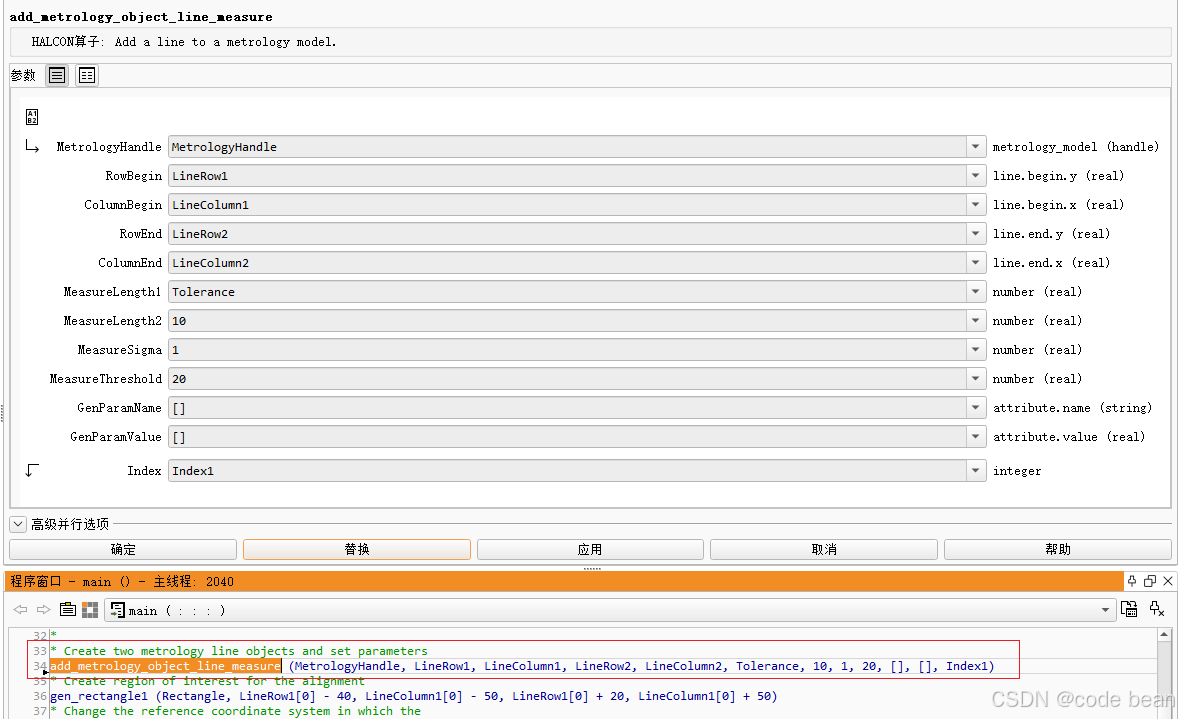Click the load procedure icon beside the procedure combo
Viewport: 1179px width, 719px height.
[x=1131, y=610]
